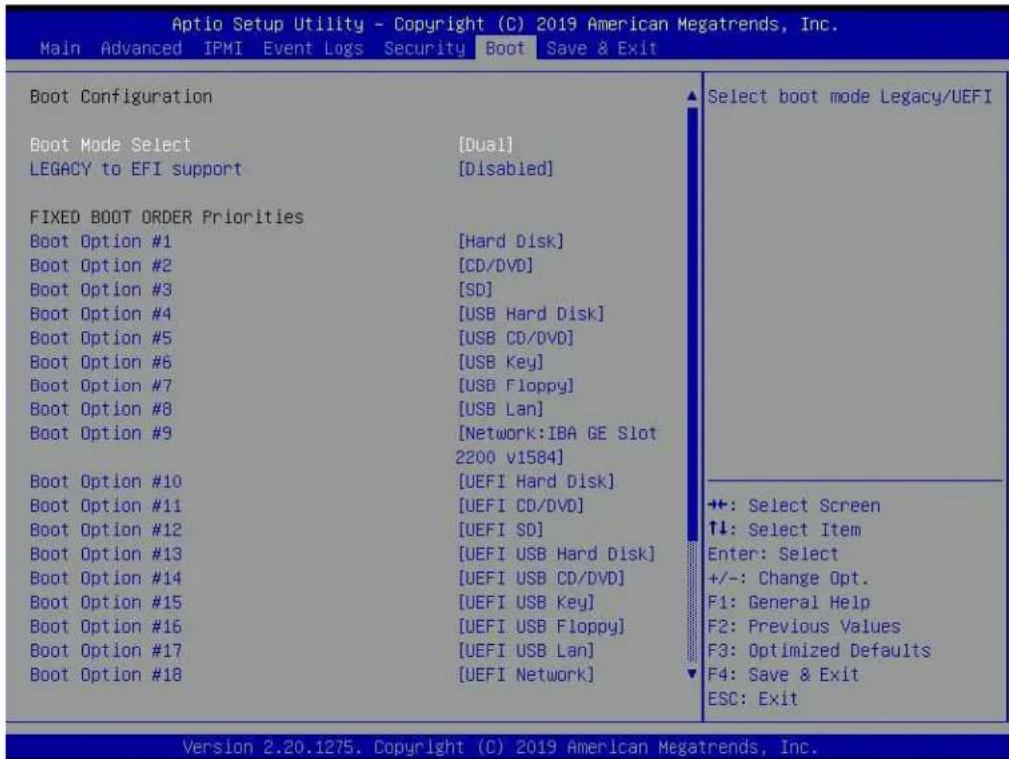Change the [USB Hard Disk] value
Viewport: 1009px width, 759px height.
(x=531, y=314)
